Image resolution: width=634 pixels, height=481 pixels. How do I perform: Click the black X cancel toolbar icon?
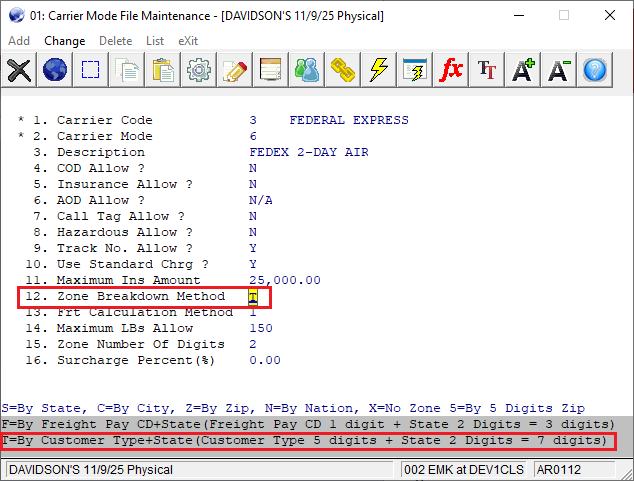[19, 70]
